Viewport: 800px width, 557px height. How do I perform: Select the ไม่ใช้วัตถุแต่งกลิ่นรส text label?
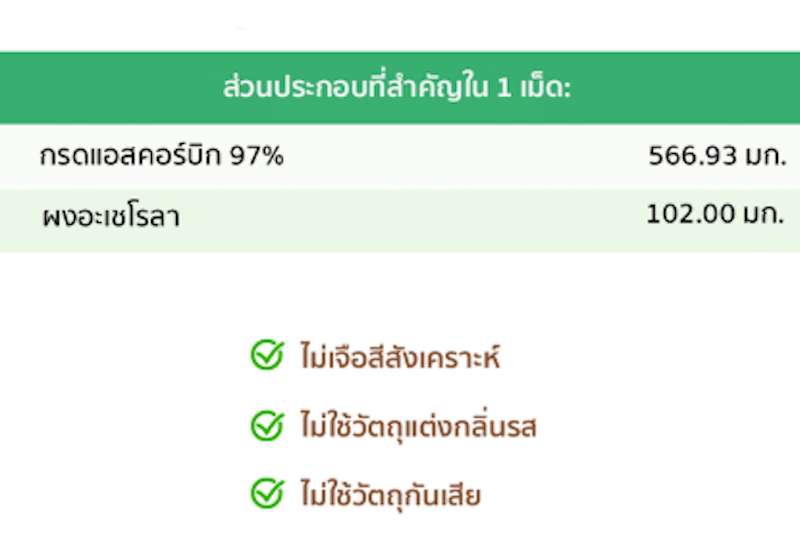(x=418, y=426)
